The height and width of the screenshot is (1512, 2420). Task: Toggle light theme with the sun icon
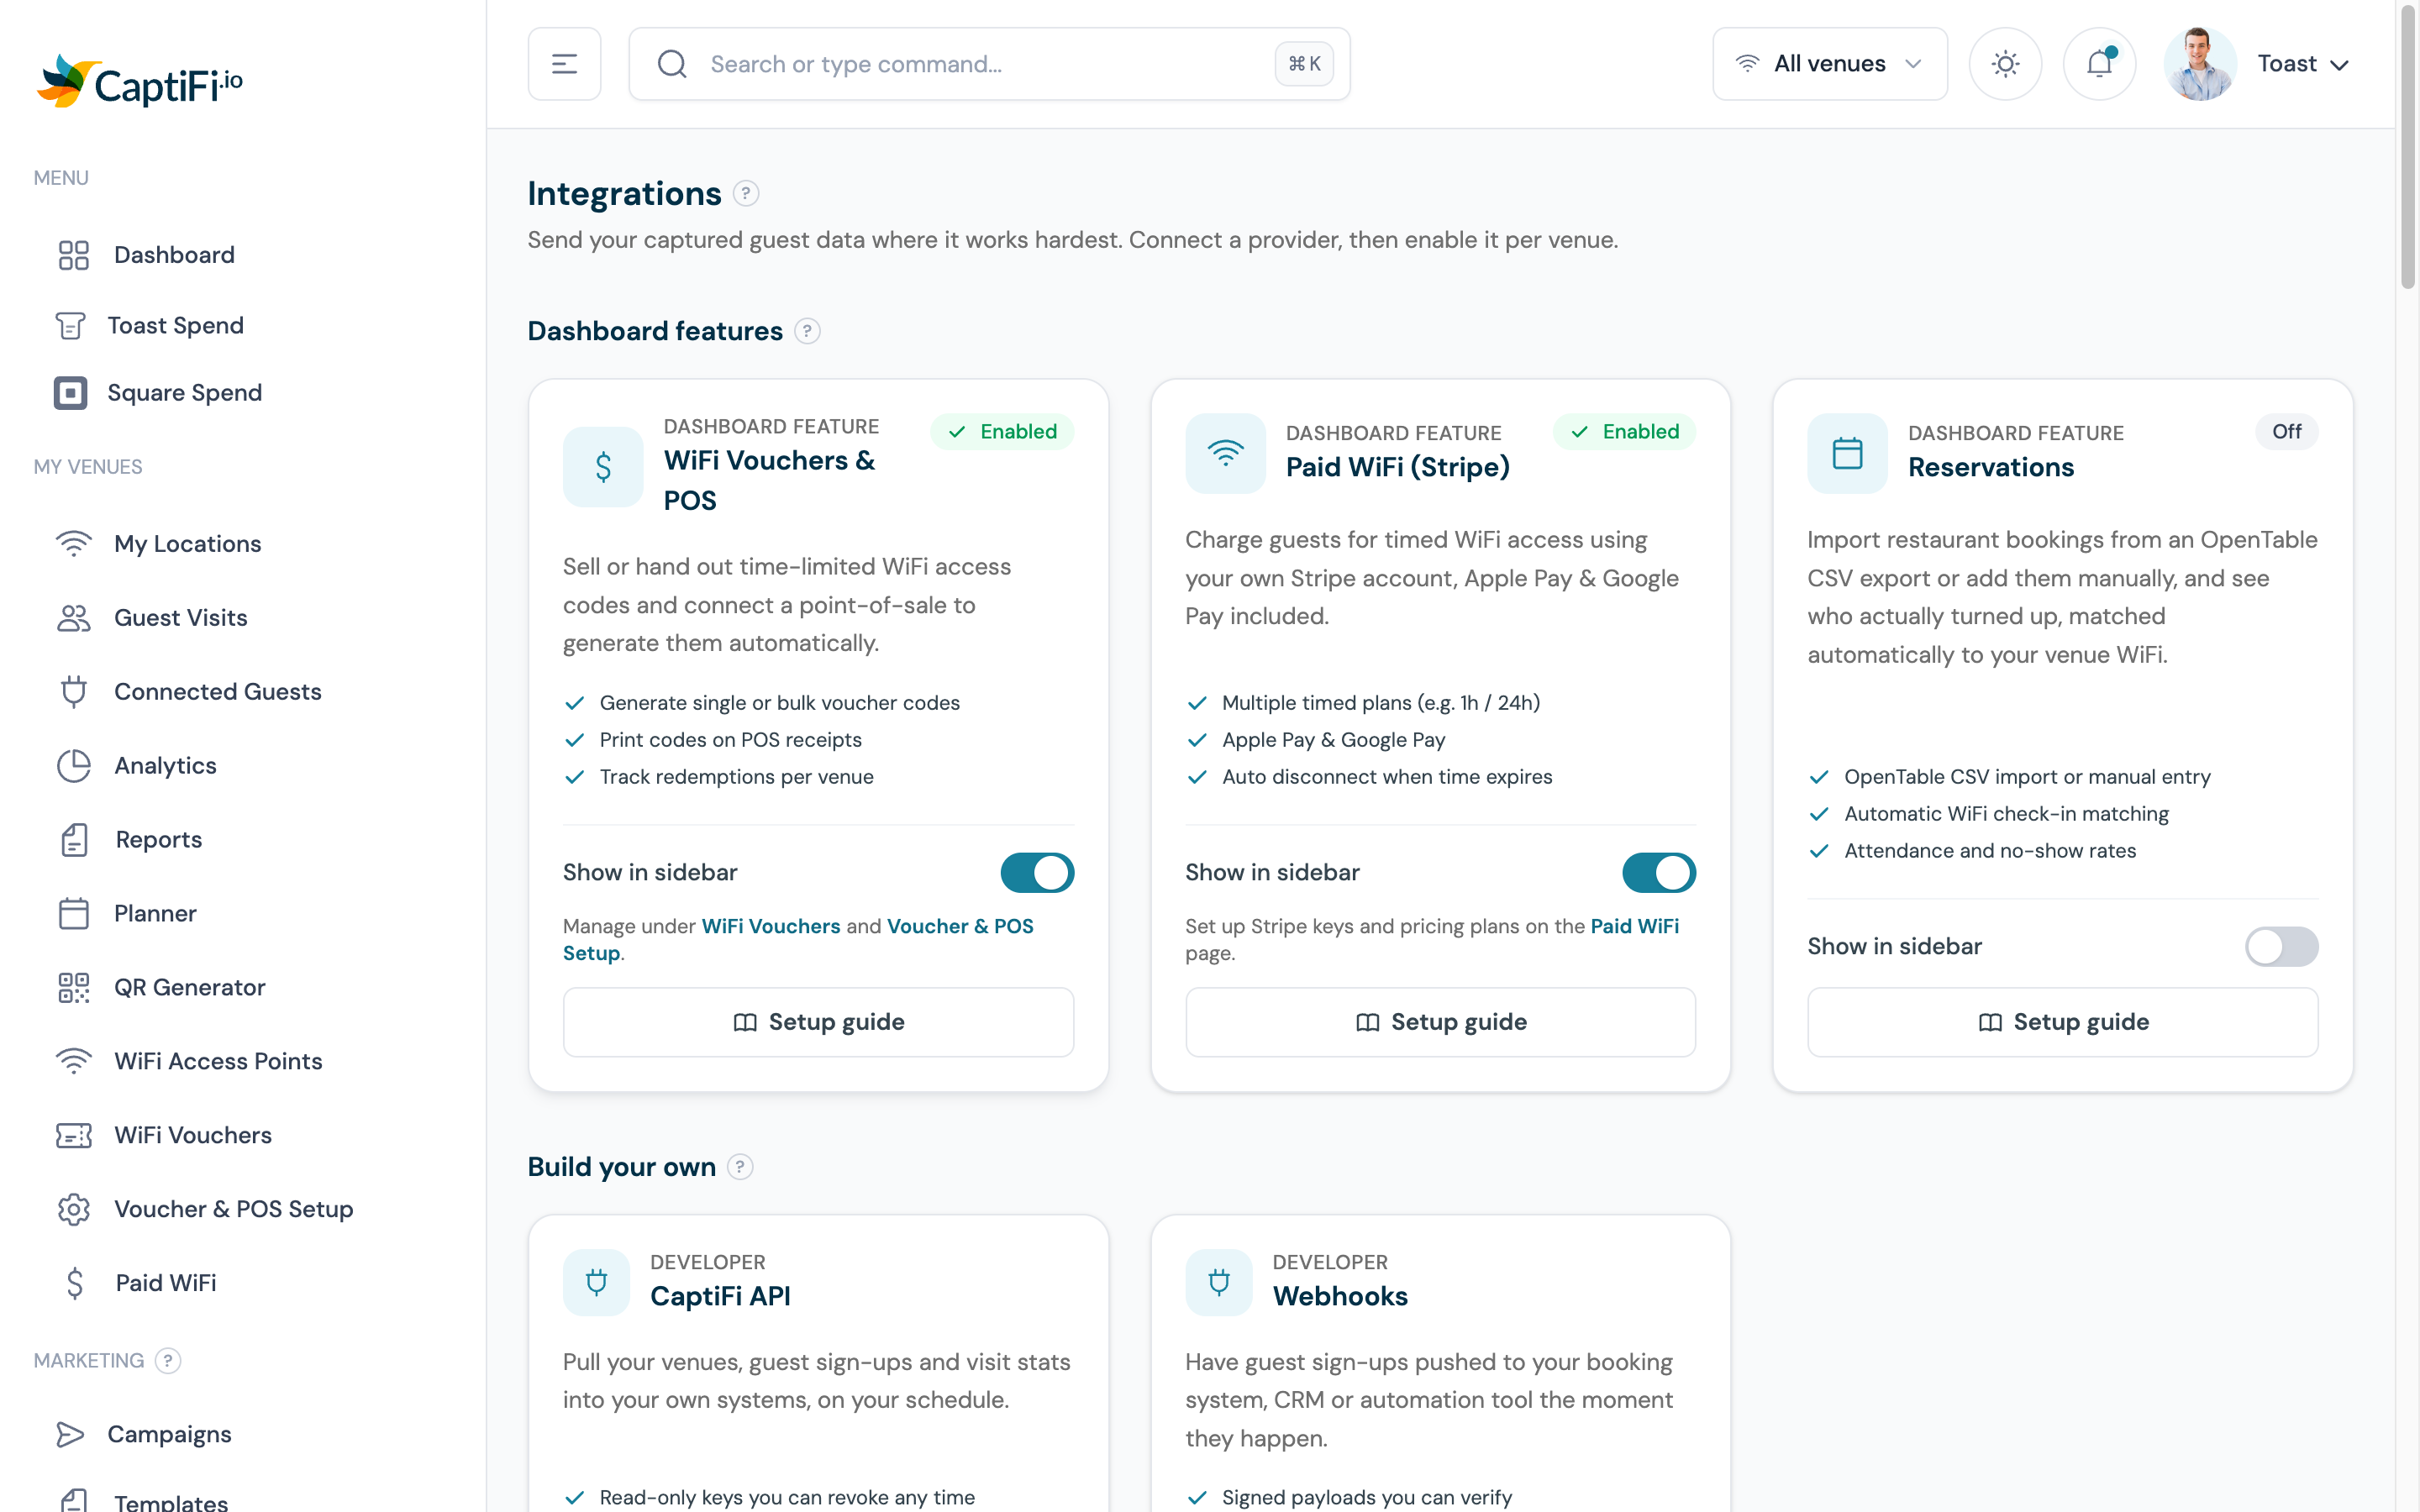2005,64
